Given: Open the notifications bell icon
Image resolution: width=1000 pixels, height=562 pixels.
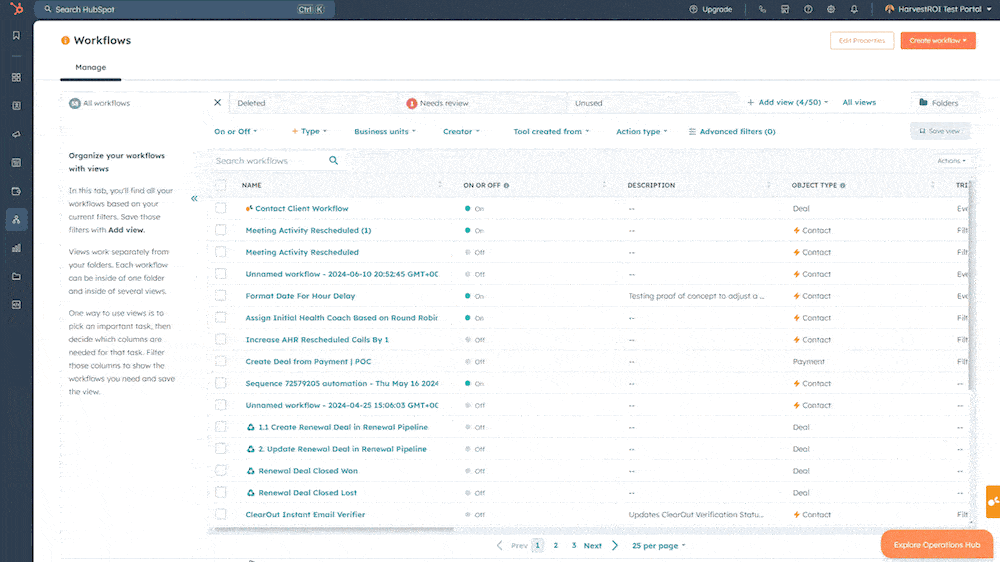Looking at the screenshot, I should tap(854, 10).
